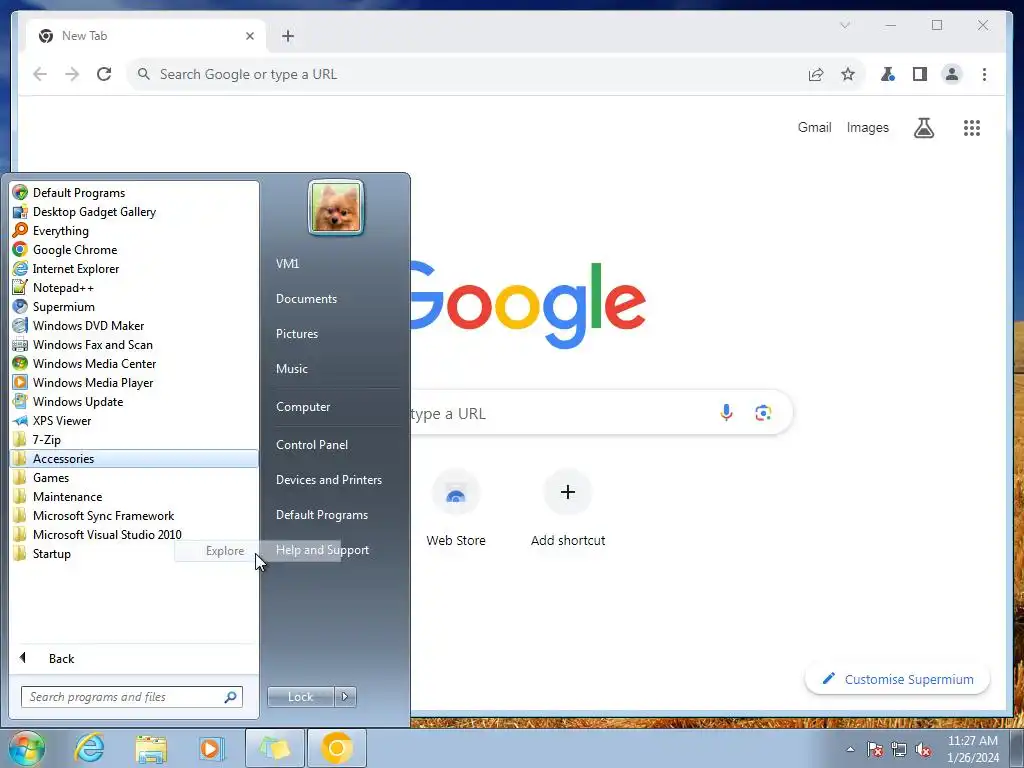This screenshot has height=768, width=1024.
Task: Open the profile avatar menu
Action: [952, 74]
